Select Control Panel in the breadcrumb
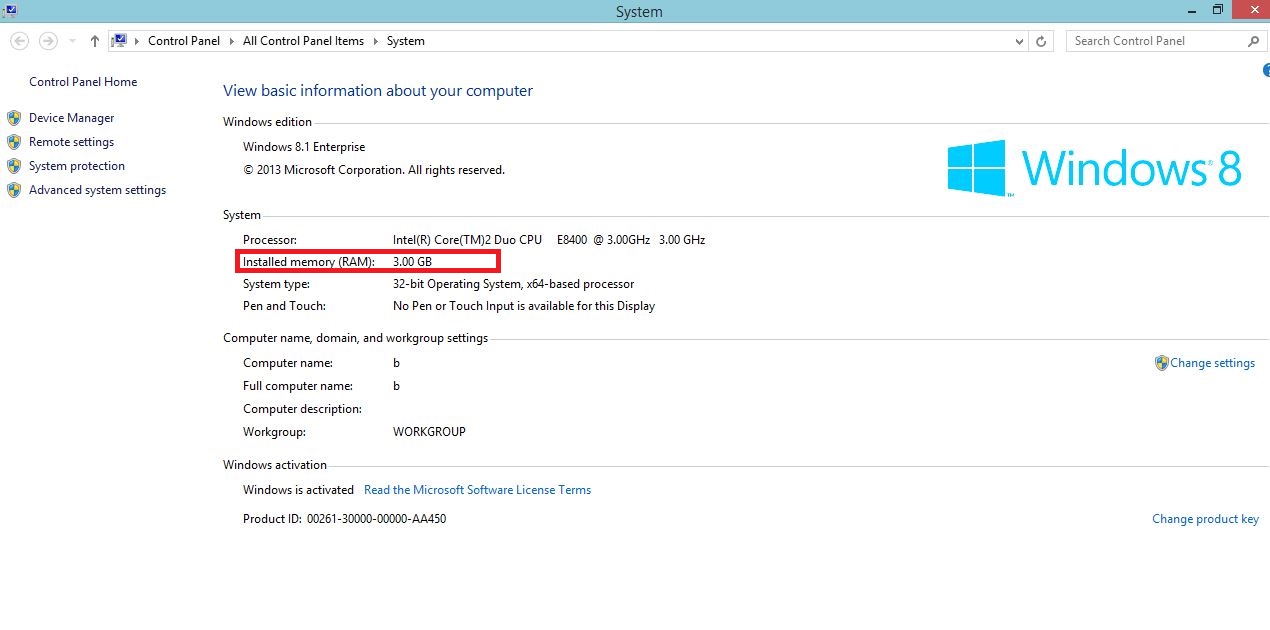The image size is (1270, 630). [x=185, y=41]
